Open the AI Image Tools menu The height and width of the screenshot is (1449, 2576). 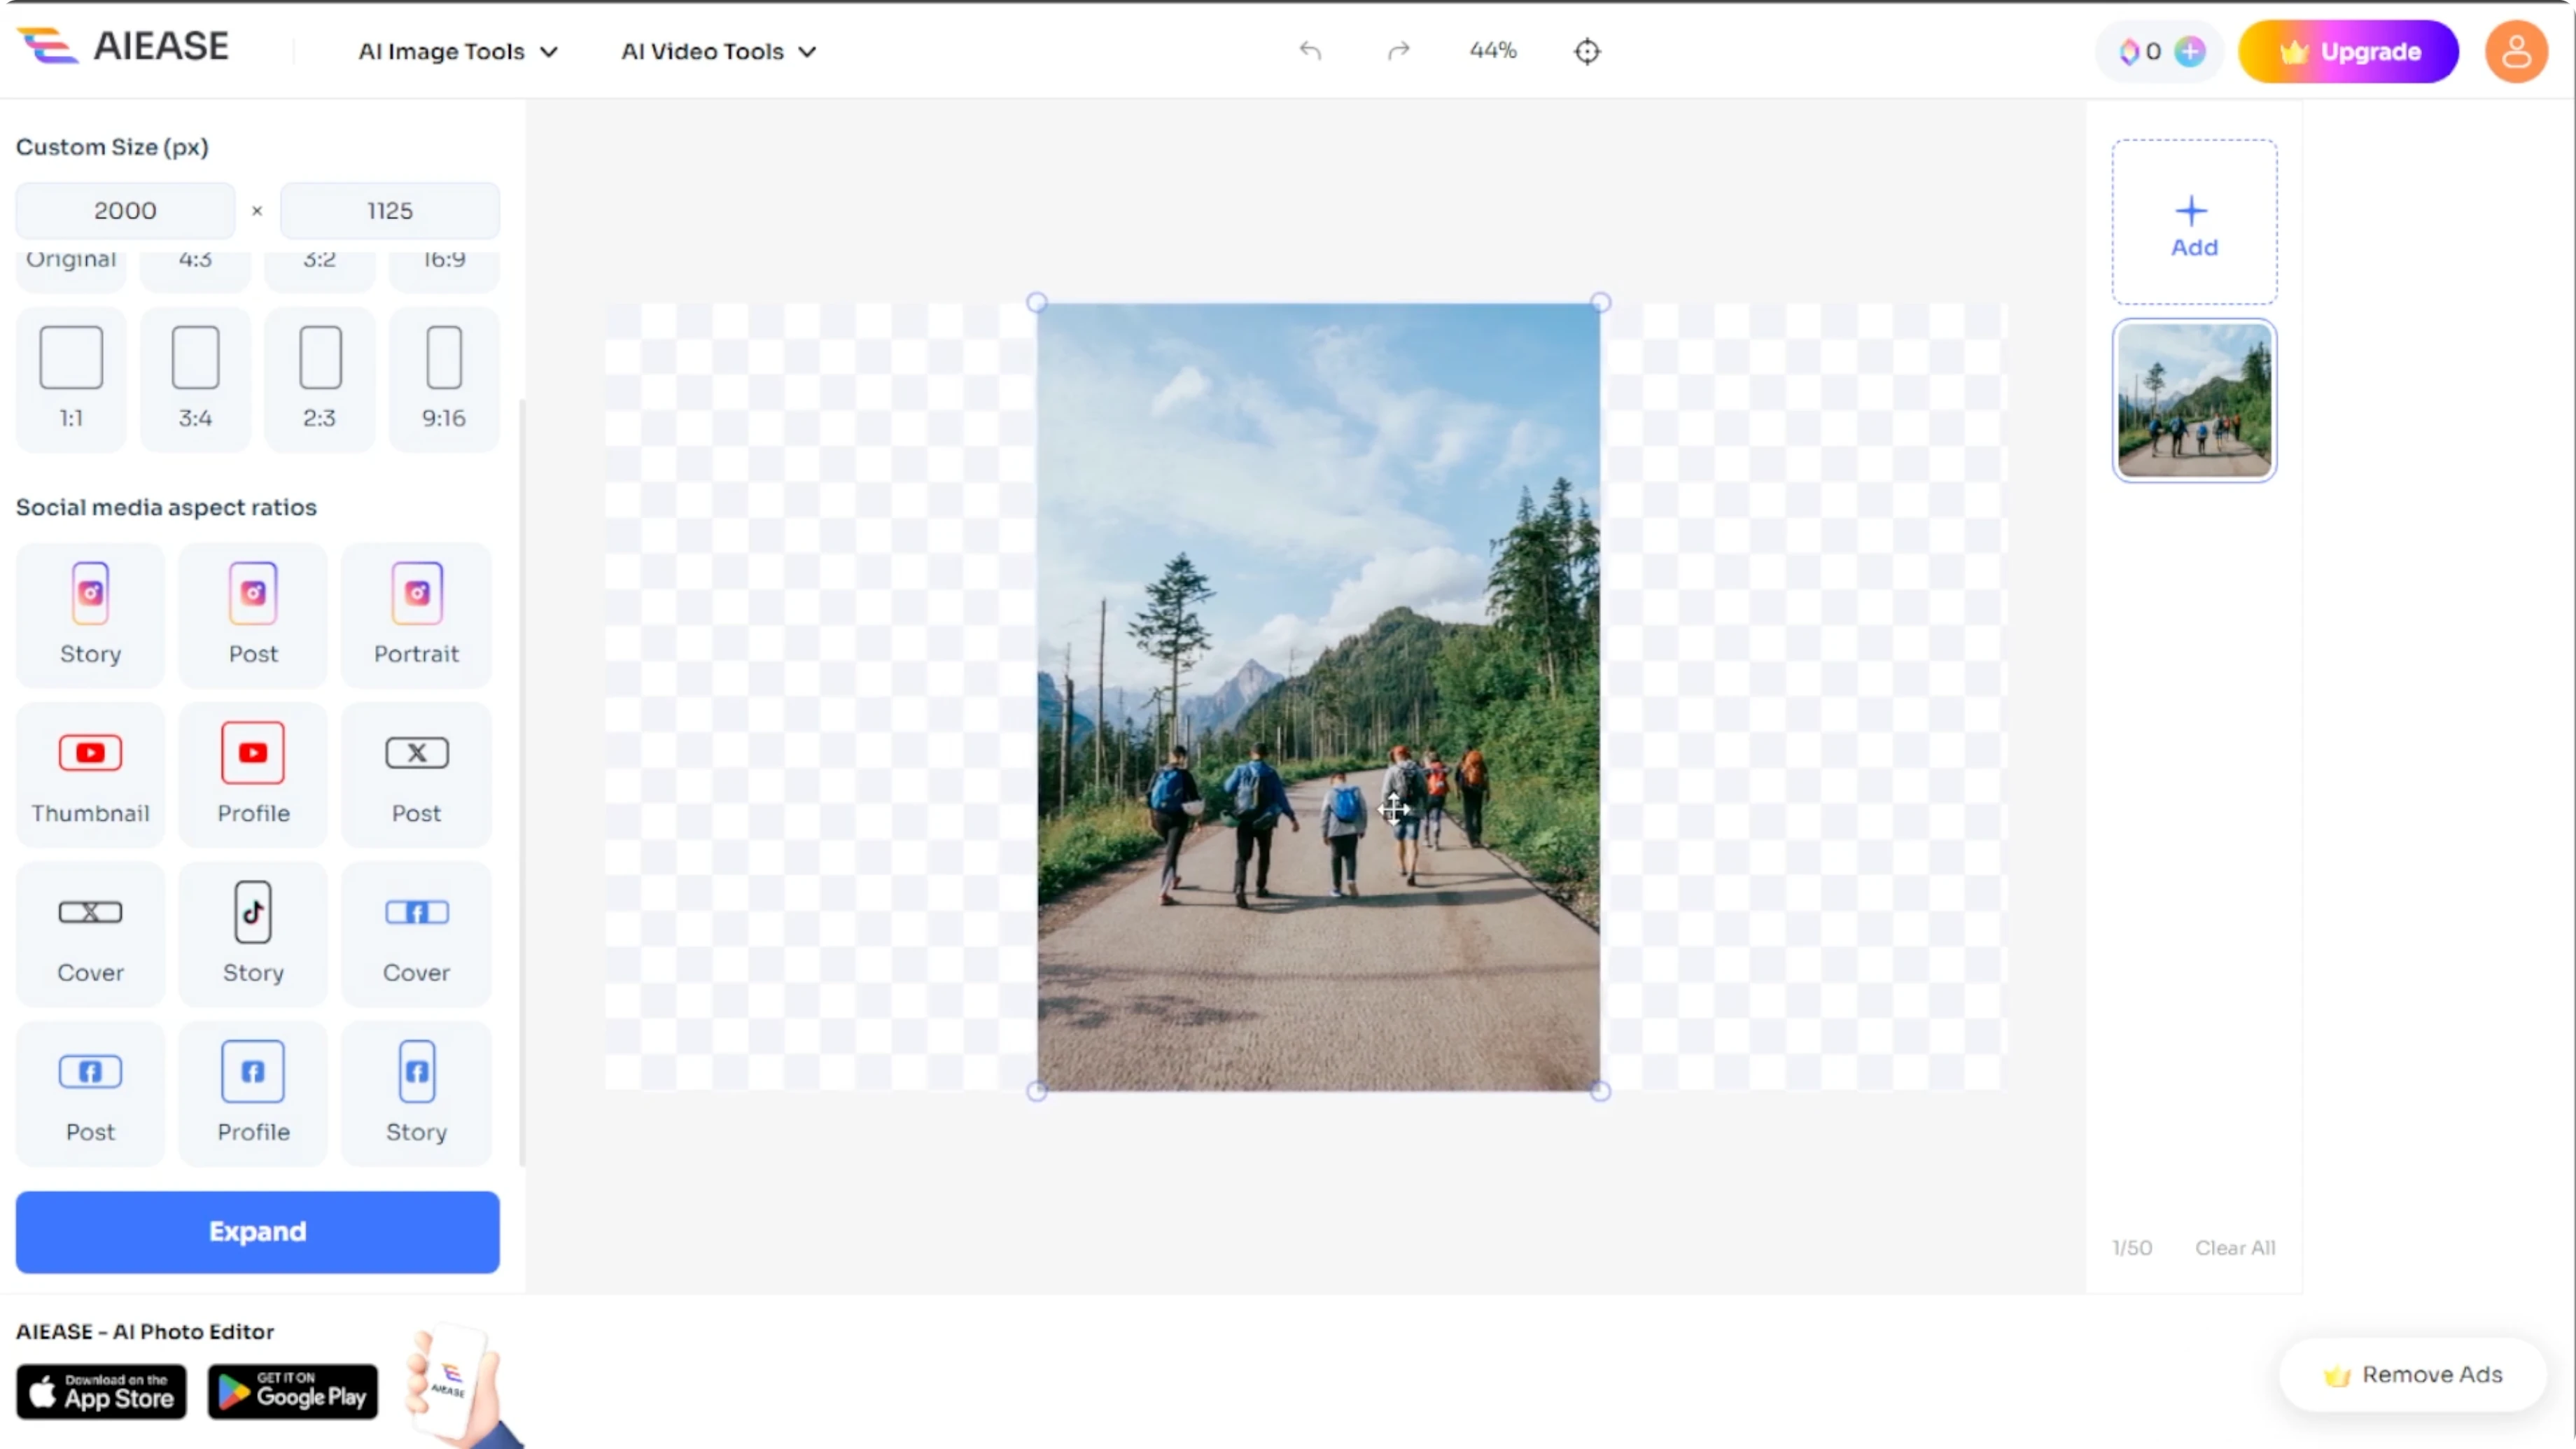458,51
